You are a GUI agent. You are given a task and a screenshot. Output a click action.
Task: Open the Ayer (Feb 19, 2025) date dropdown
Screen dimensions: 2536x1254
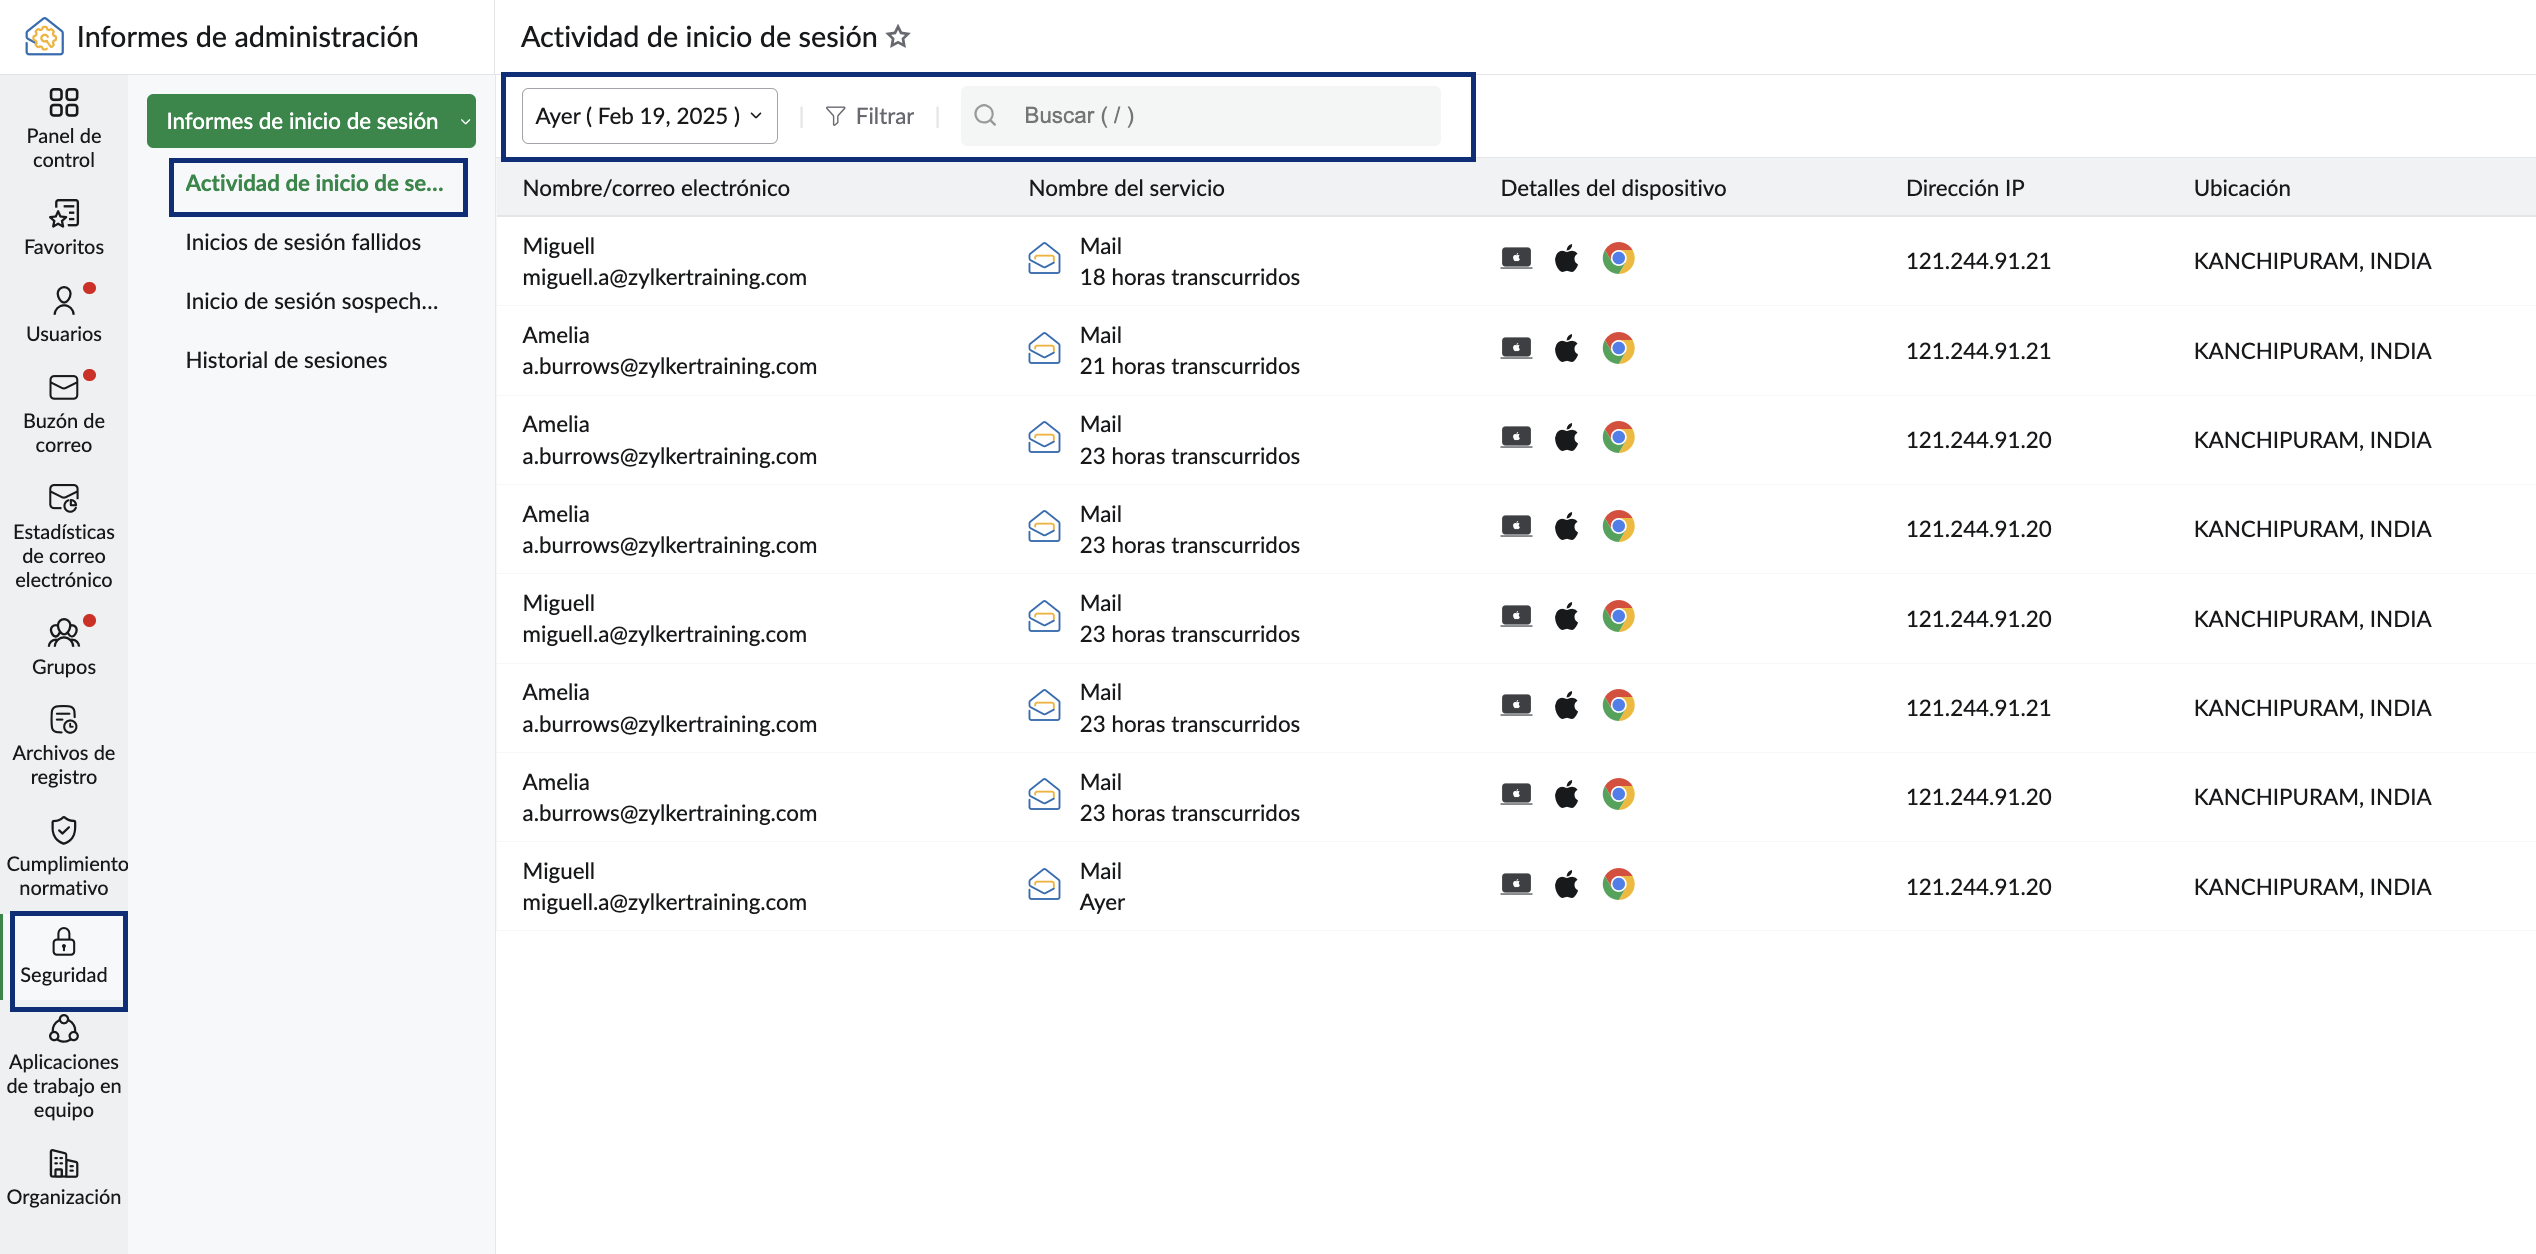tap(649, 116)
